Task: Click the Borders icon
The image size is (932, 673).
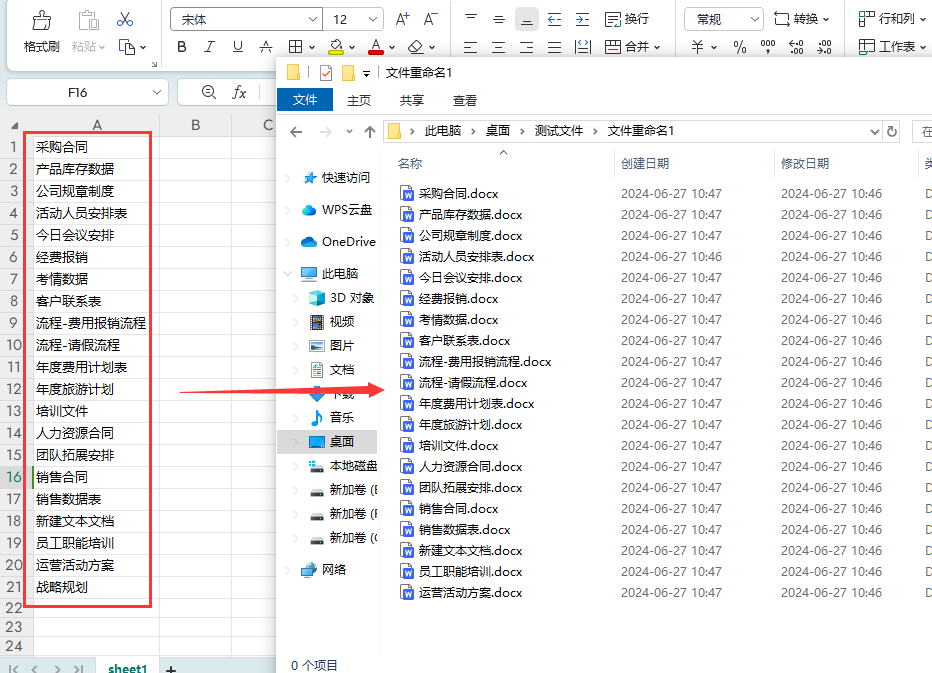Action: (295, 47)
